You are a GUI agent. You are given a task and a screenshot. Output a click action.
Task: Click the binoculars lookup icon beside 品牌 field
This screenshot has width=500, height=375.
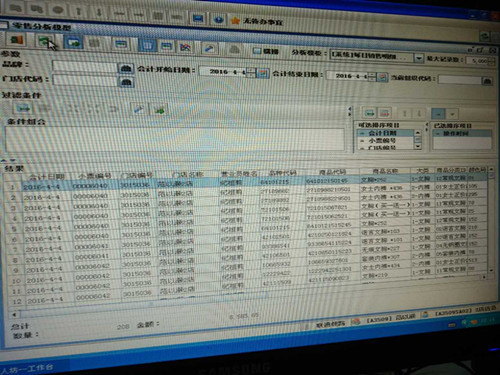(126, 69)
